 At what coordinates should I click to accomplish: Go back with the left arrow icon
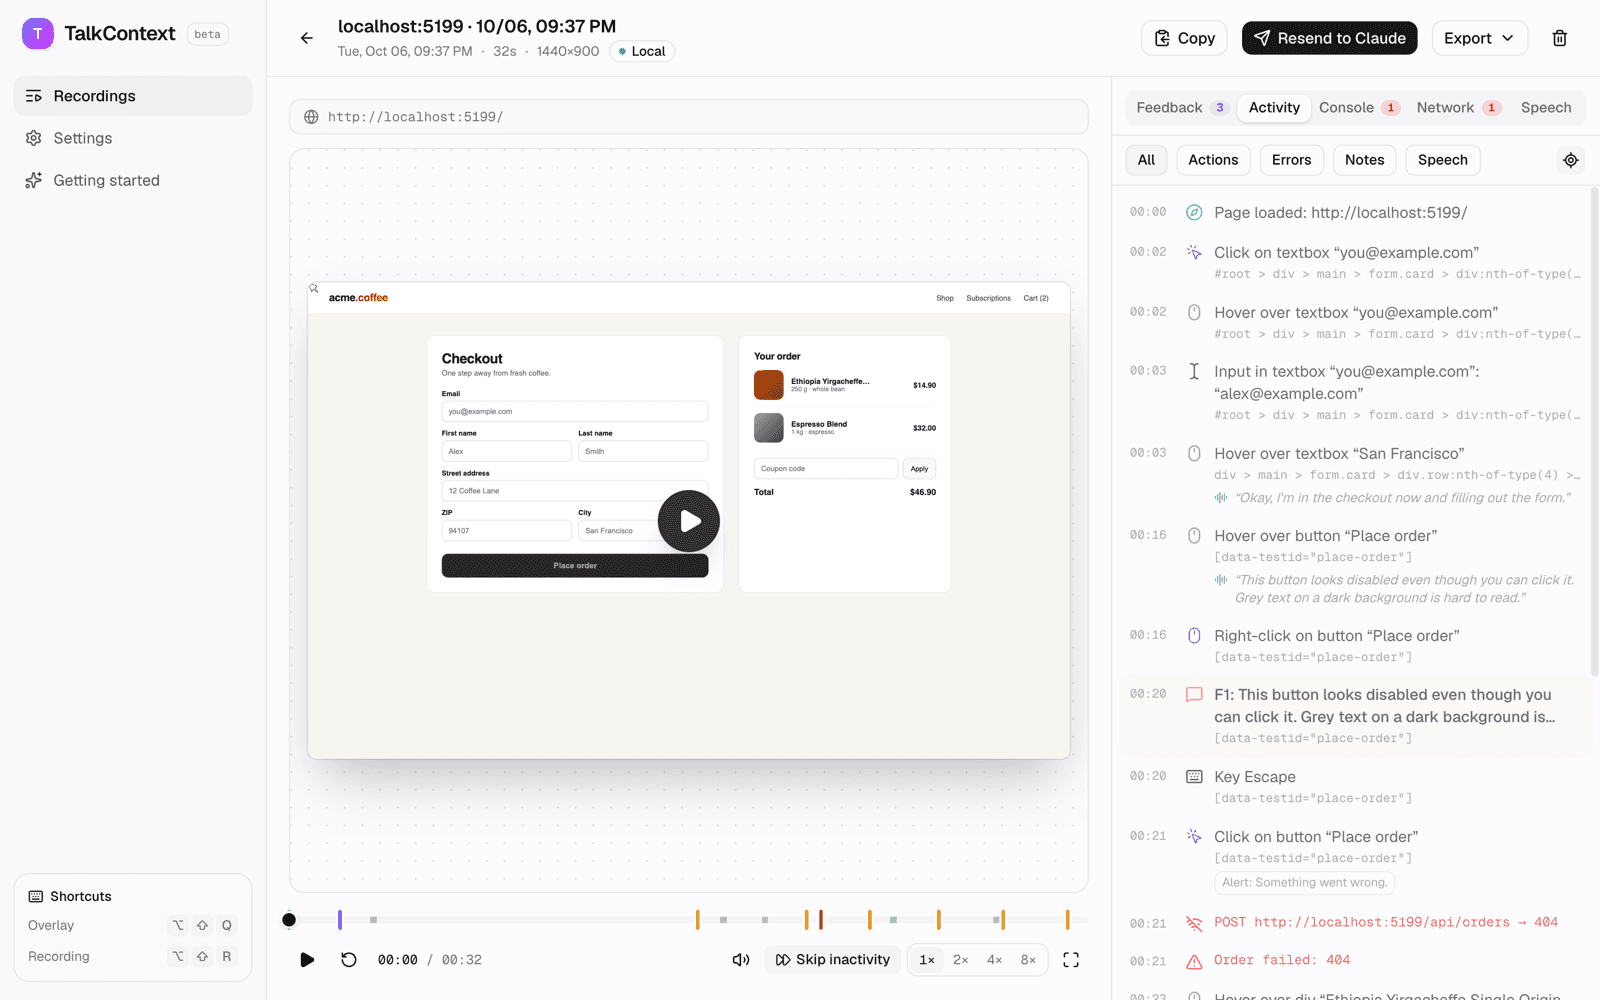click(x=307, y=38)
